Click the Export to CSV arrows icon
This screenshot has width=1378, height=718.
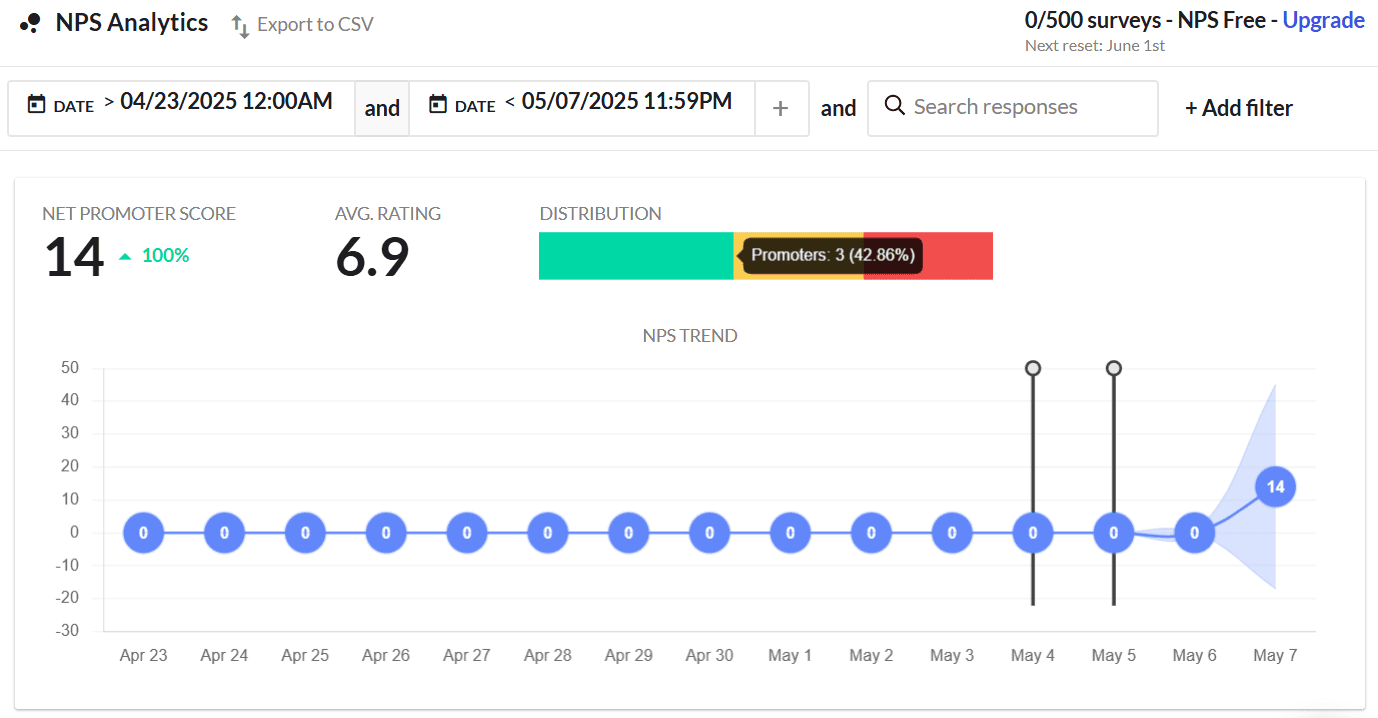tap(240, 25)
